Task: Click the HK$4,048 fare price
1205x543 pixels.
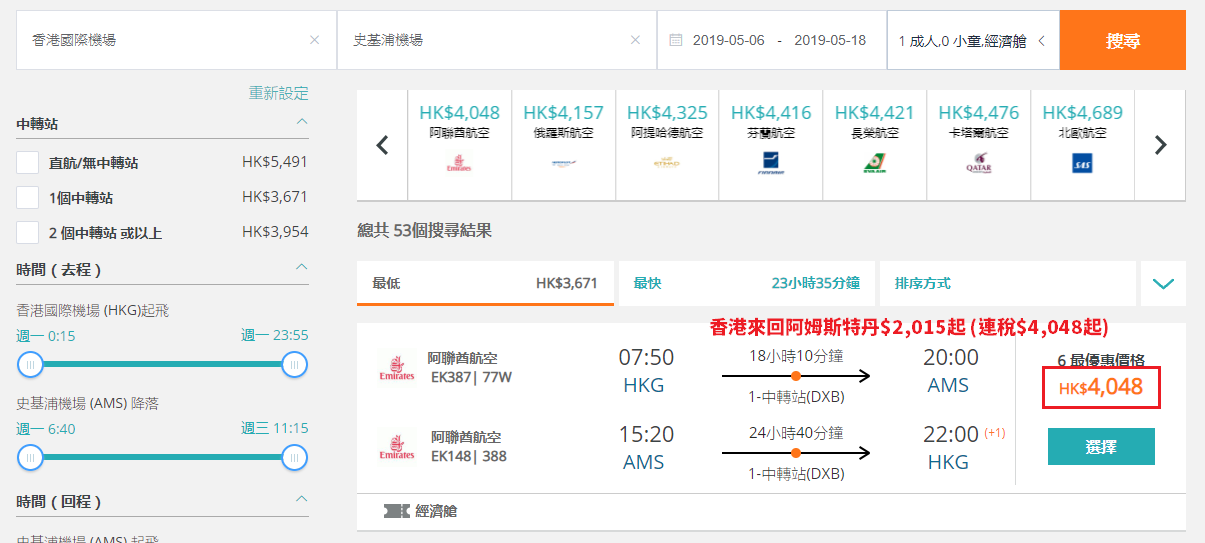Action: coord(1101,387)
